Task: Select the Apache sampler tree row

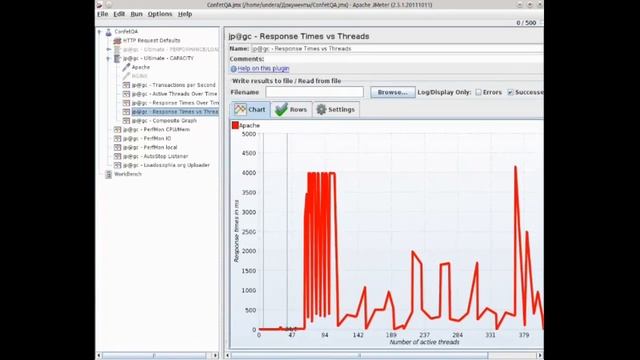Action: (x=141, y=67)
